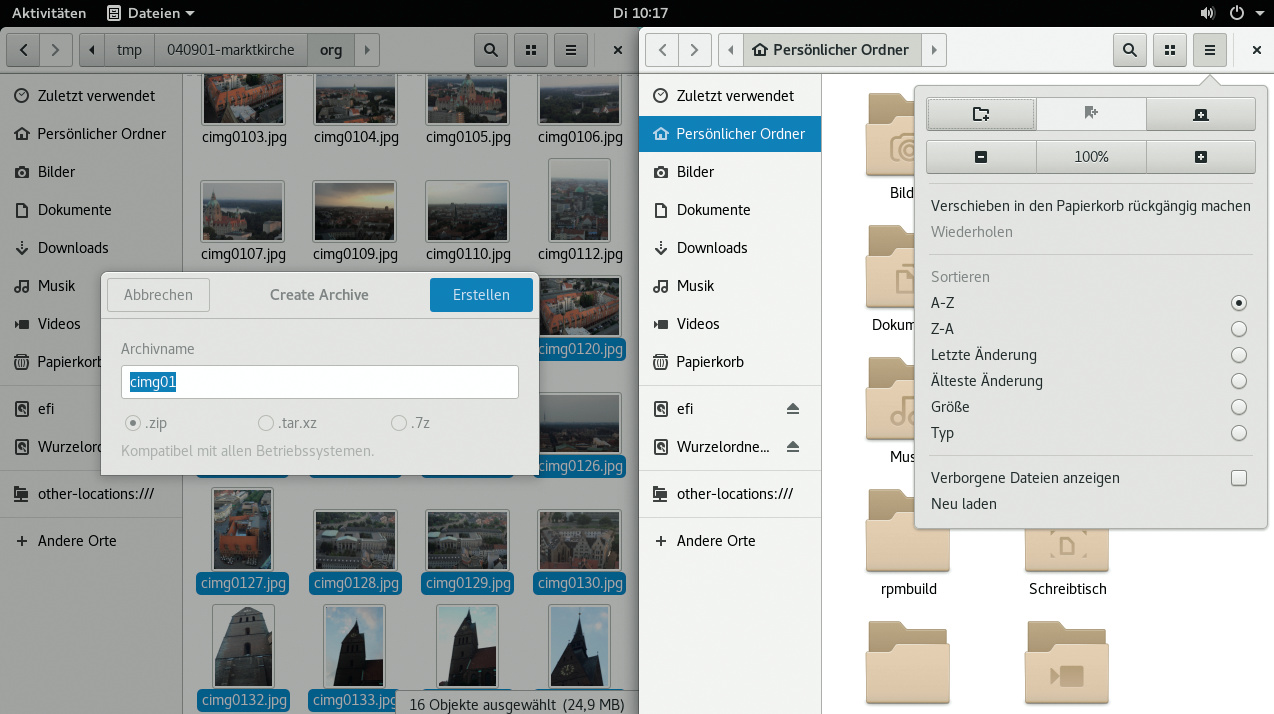This screenshot has height=714, width=1274.
Task: Click the new folder icon in popover
Action: tap(981, 114)
